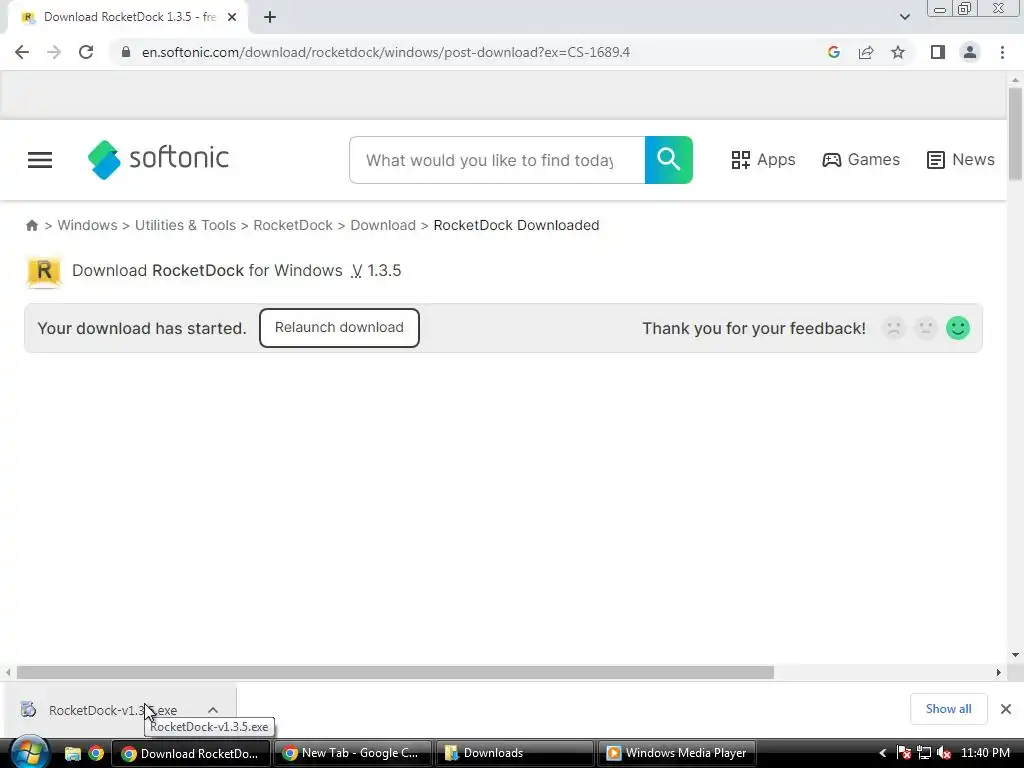Switch to New Tab - Google Chrome taskbar window
Screen dimensions: 1024x768
click(x=352, y=753)
